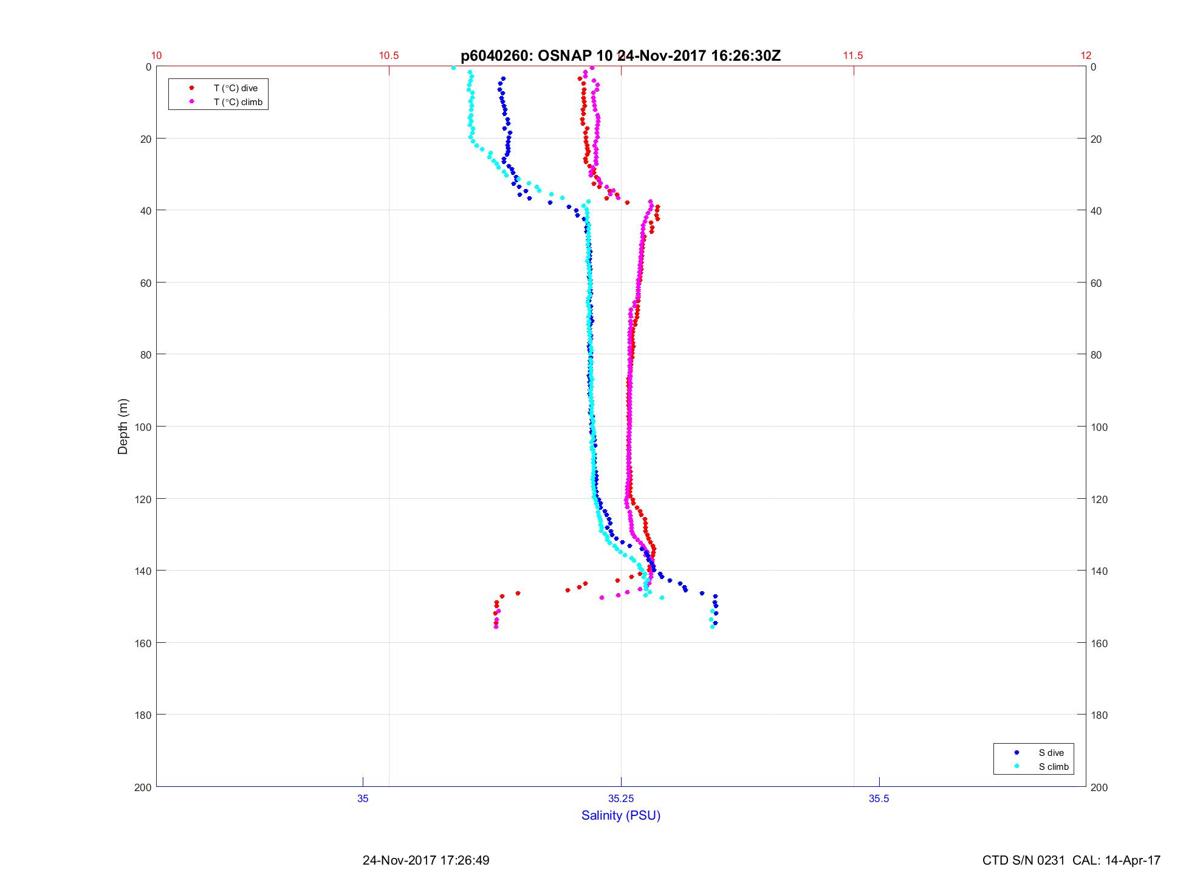The height and width of the screenshot is (885, 1200).
Task: Click the 'CTD S/N 0231 CAL: 14-Apr-17' footer
Action: [1072, 860]
